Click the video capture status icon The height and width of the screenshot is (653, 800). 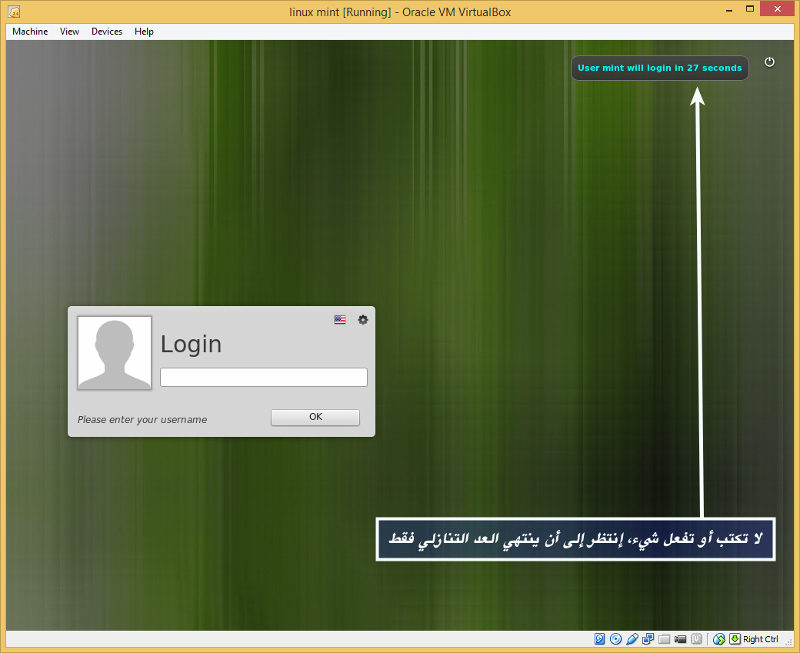click(x=680, y=639)
